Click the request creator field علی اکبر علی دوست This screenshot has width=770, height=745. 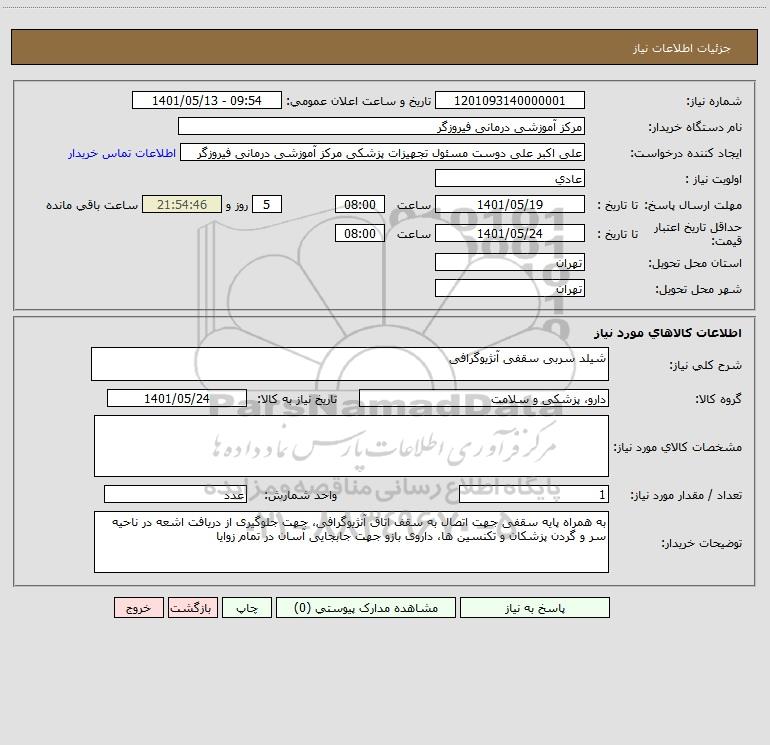coord(383,152)
